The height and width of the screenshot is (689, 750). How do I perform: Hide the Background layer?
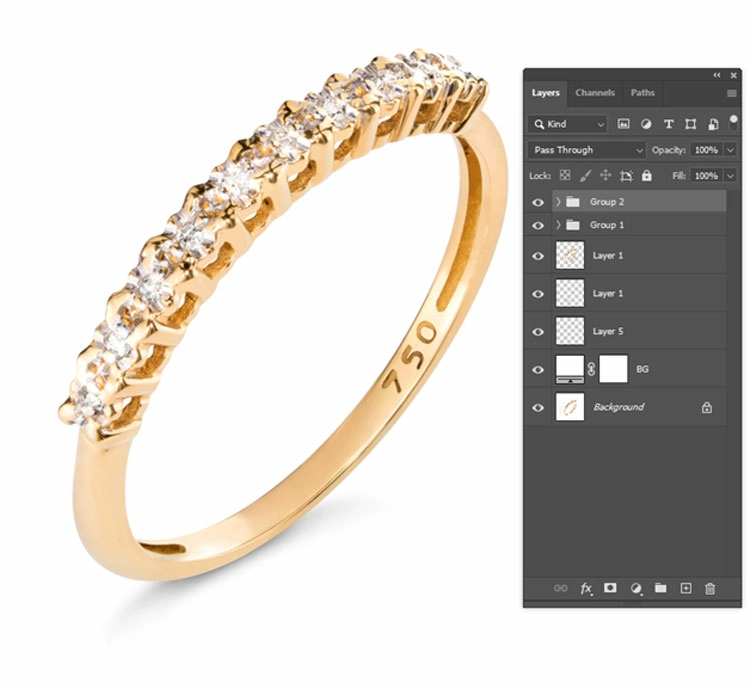[538, 408]
